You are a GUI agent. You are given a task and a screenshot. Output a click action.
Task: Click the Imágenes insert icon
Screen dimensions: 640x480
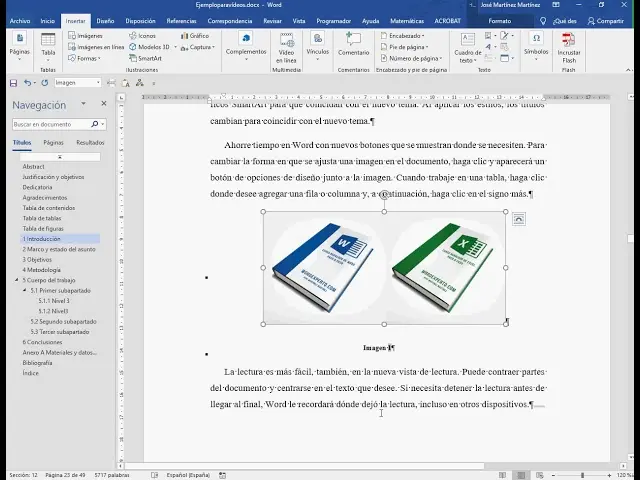(x=85, y=36)
